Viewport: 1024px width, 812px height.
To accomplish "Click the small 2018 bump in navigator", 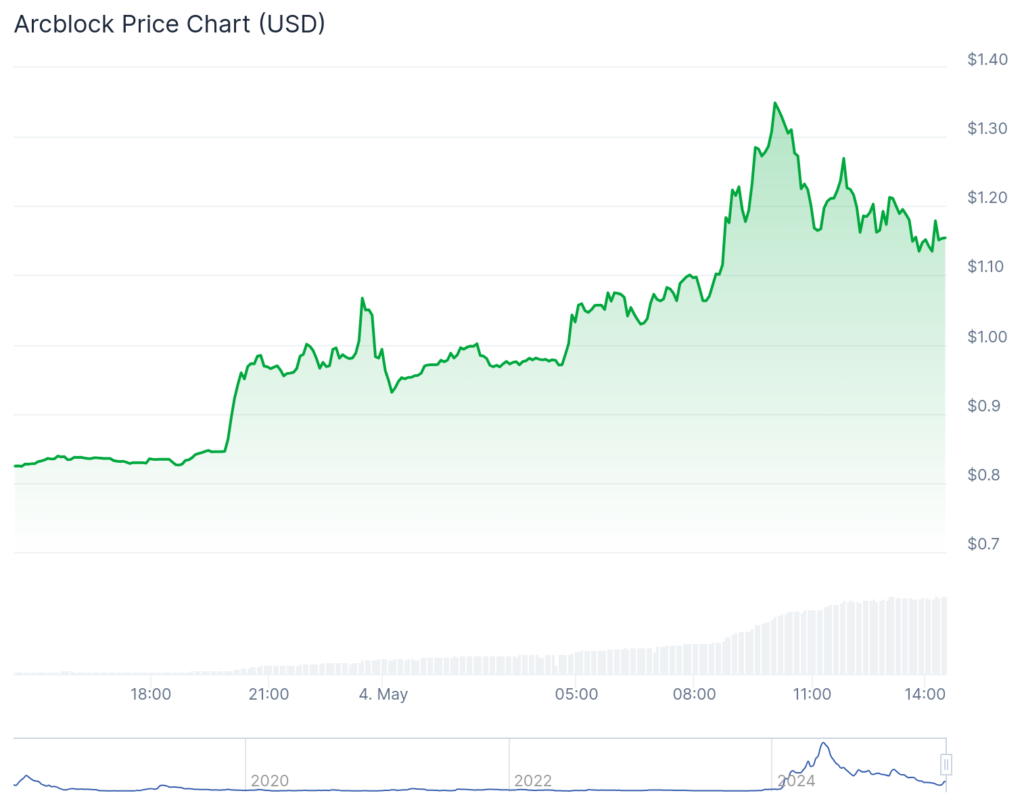I will click(27, 777).
